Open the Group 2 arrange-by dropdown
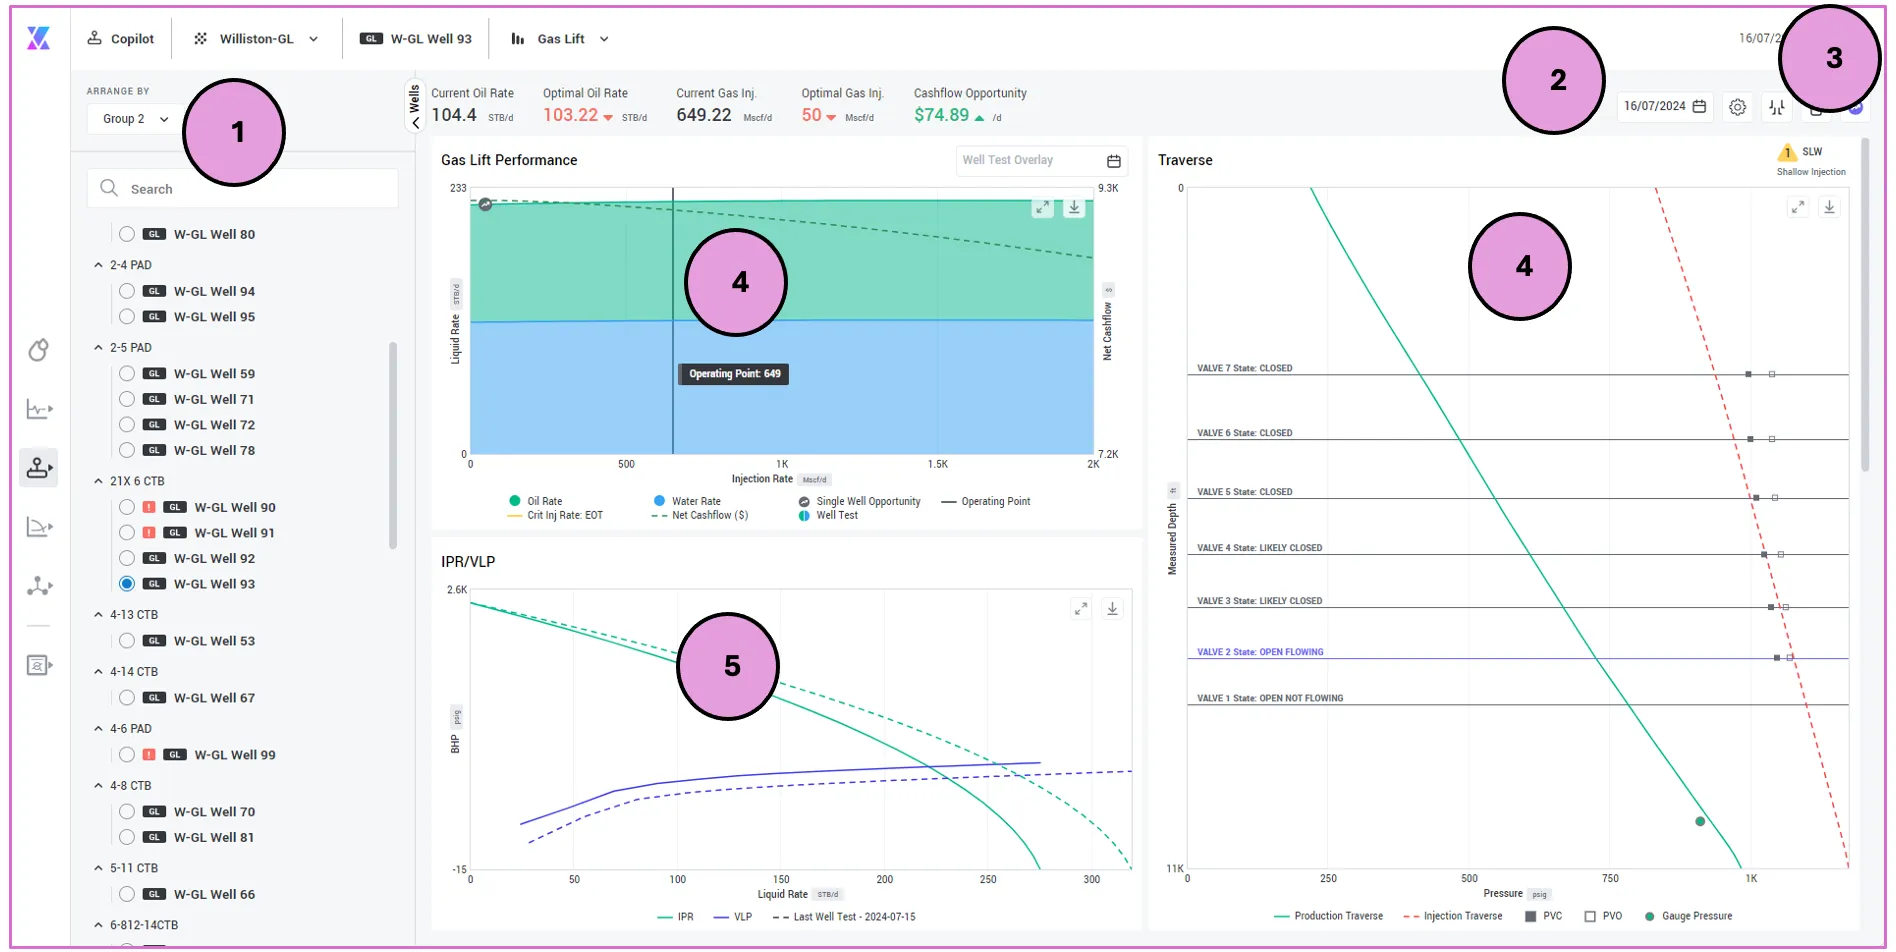 pyautogui.click(x=135, y=119)
